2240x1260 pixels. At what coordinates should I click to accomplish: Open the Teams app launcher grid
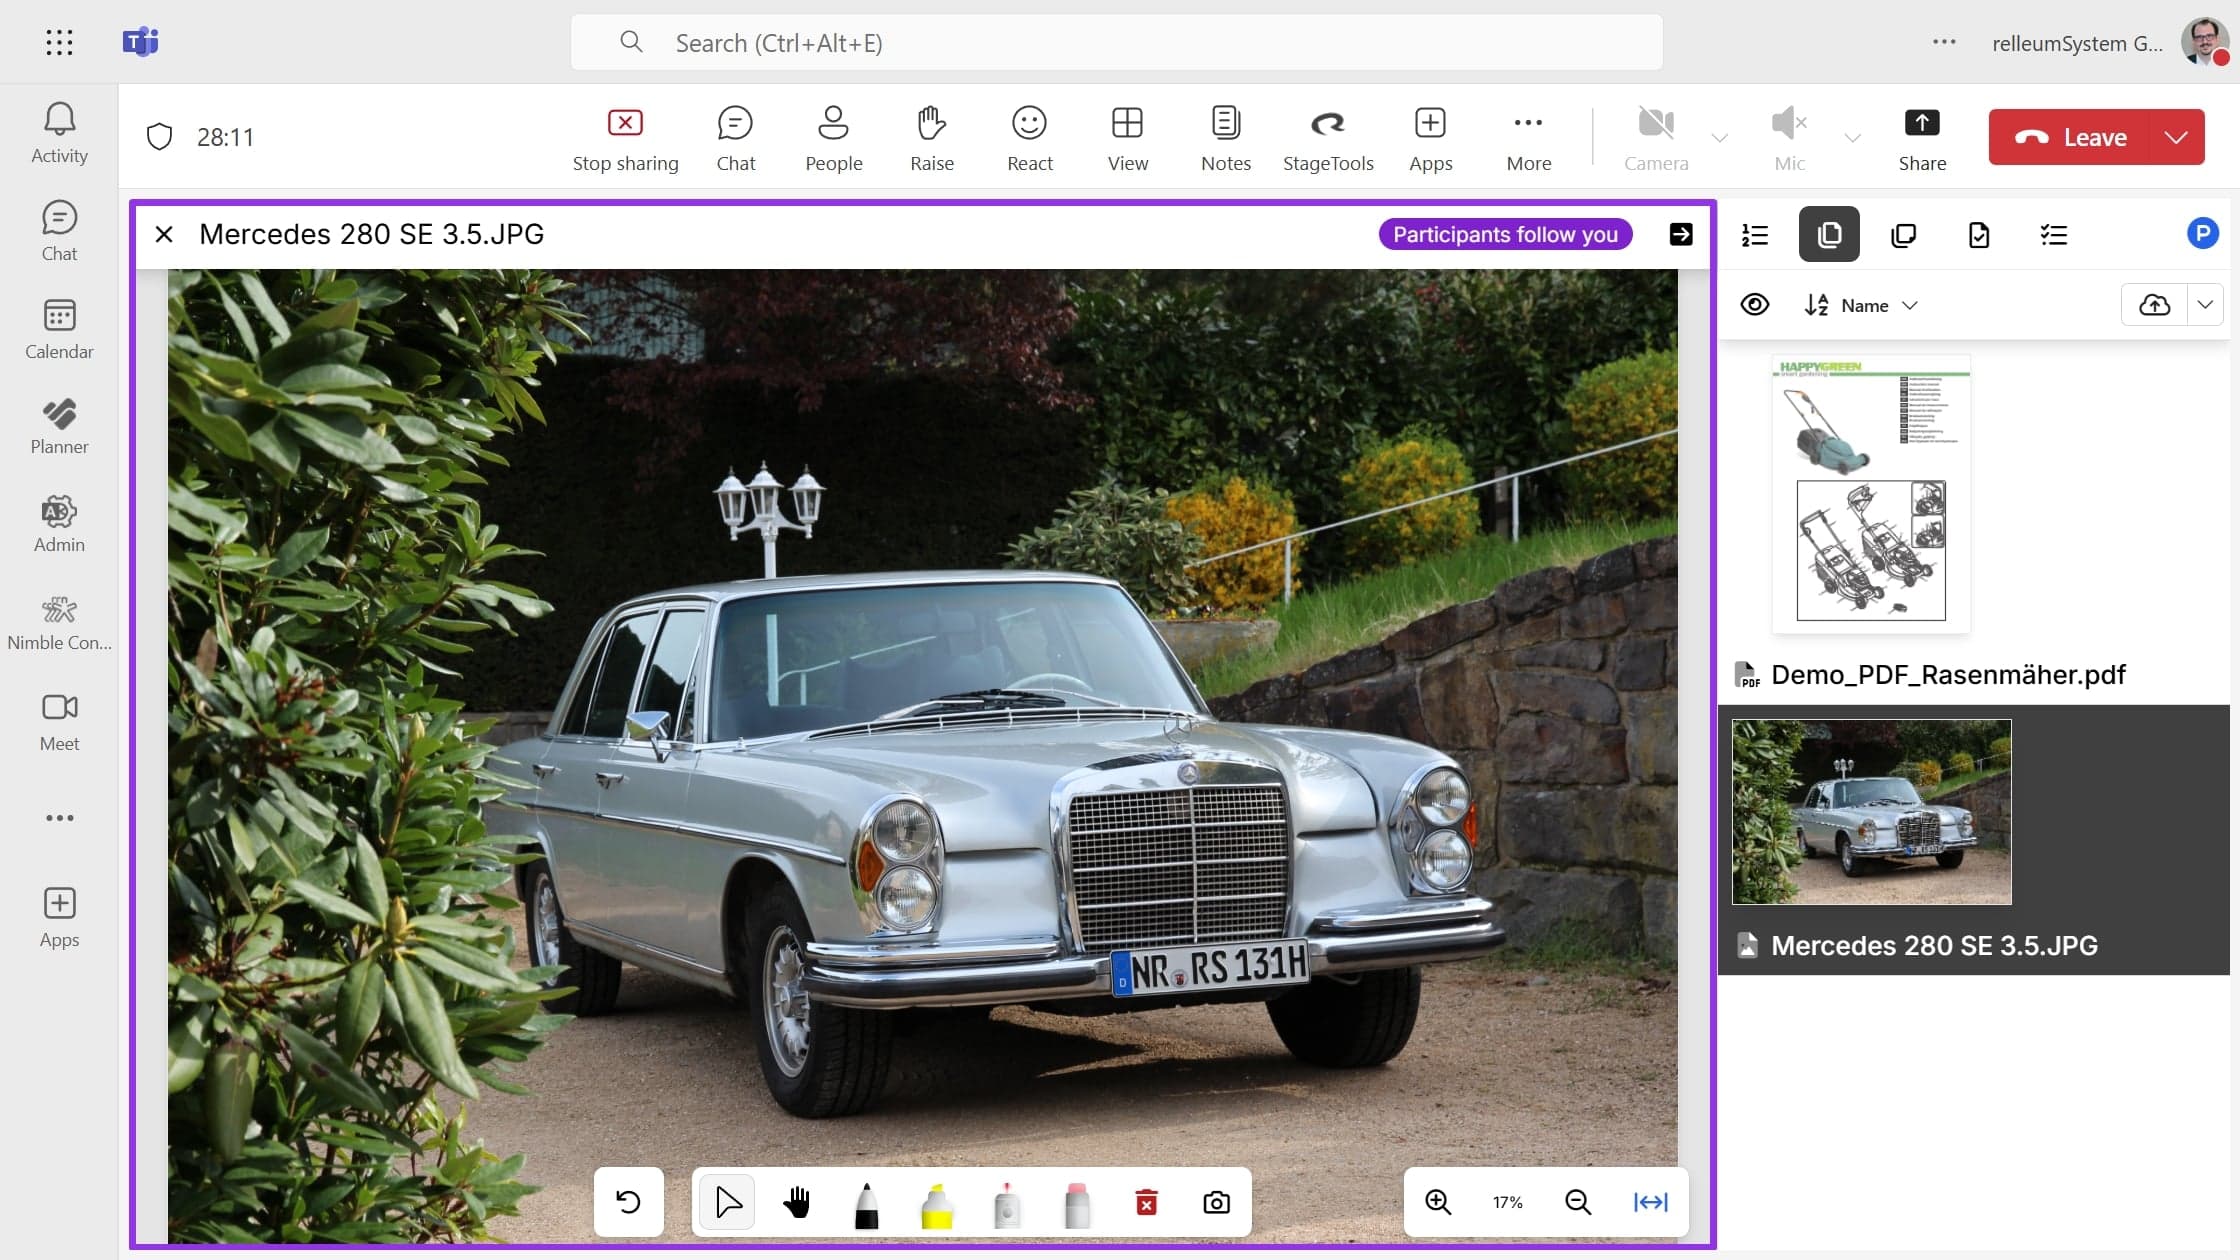click(59, 42)
